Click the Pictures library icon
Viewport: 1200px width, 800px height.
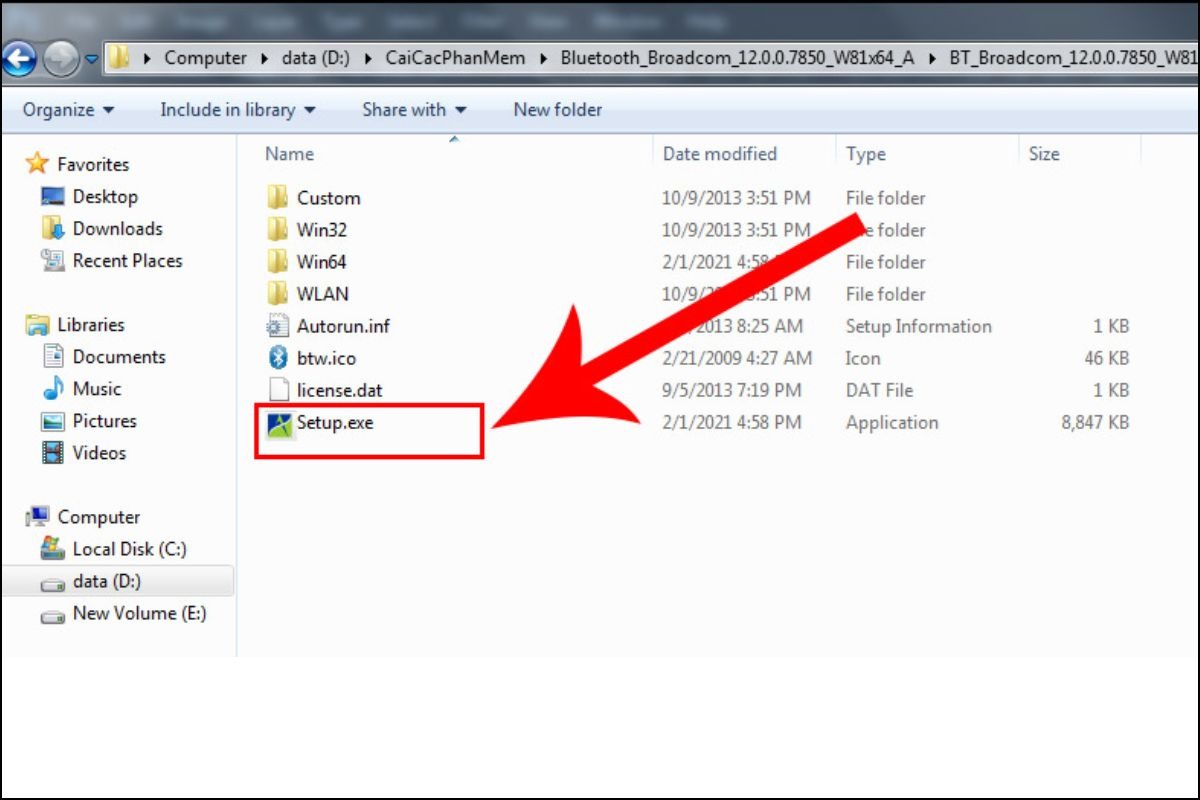pyautogui.click(x=53, y=420)
